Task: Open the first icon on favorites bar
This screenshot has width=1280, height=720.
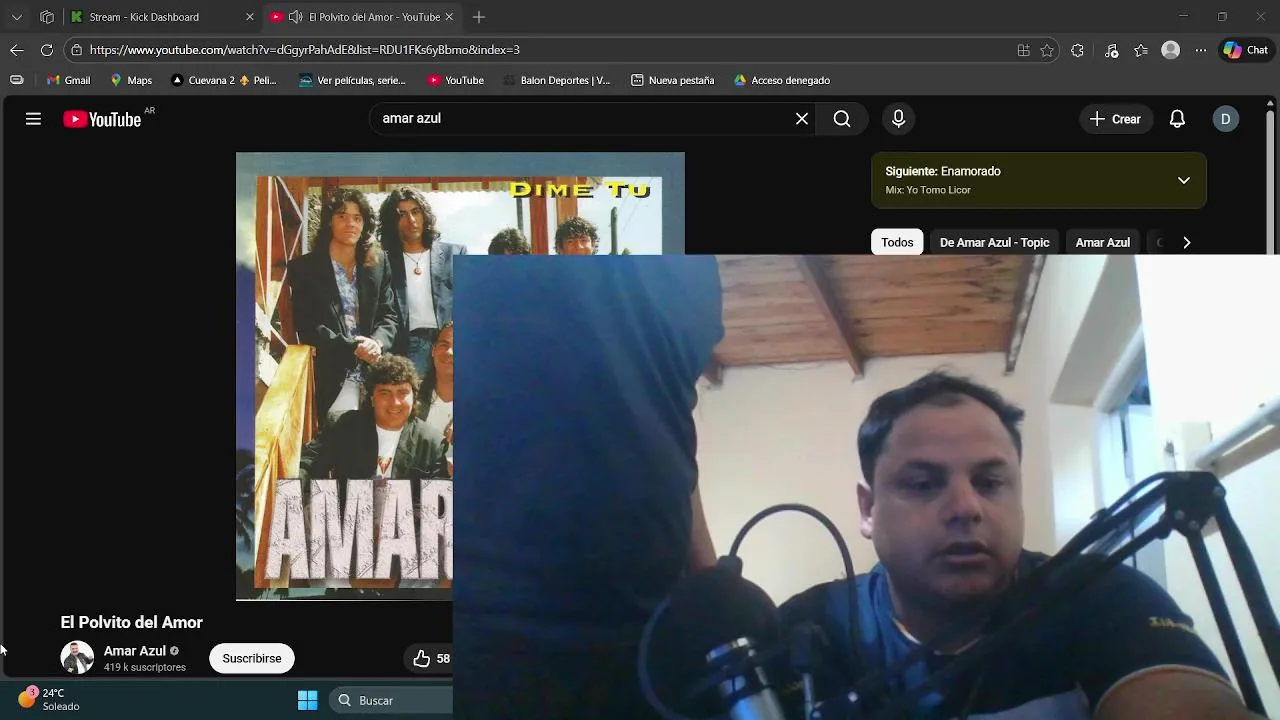Action: [16, 80]
